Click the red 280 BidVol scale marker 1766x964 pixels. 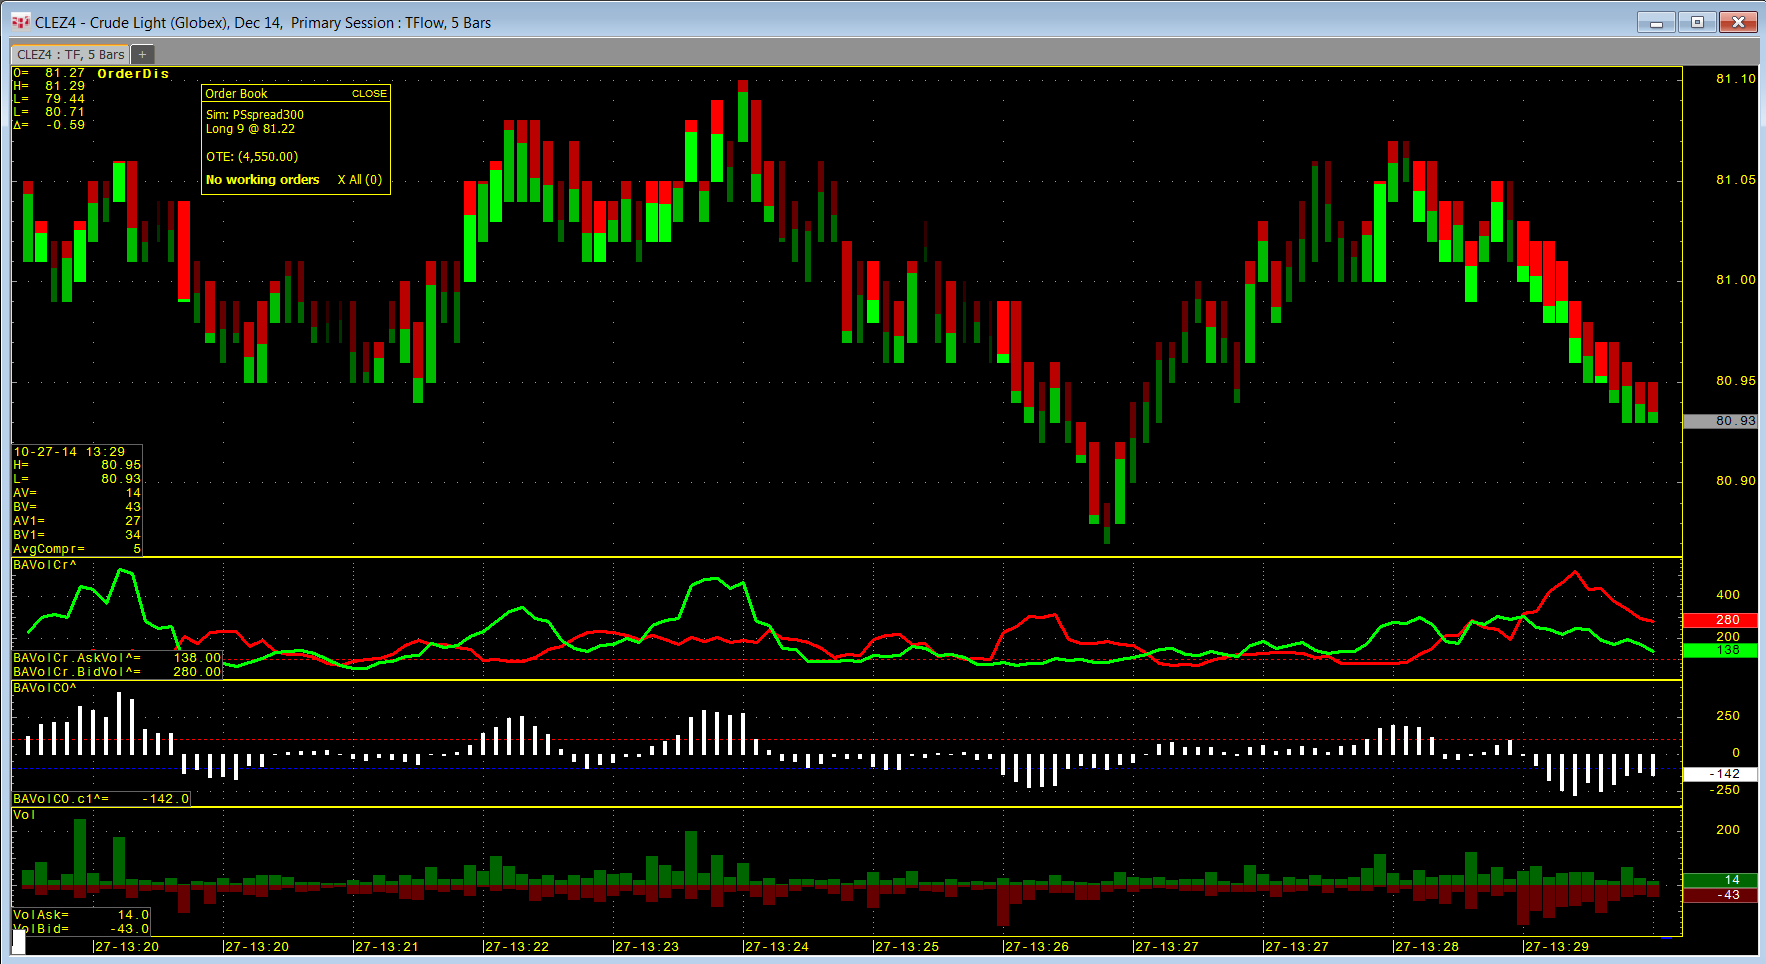click(1720, 620)
